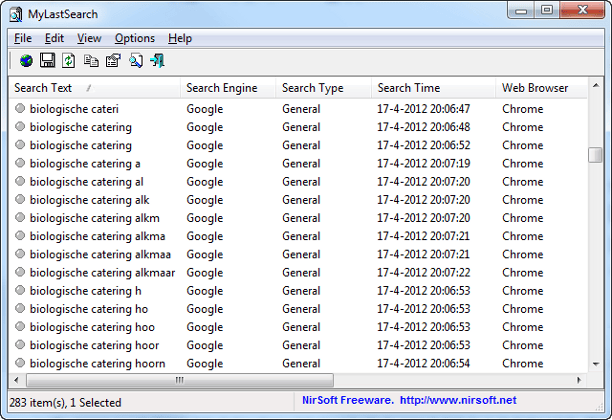This screenshot has width=612, height=420.
Task: Click the horizontal scrollbar thumb
Action: pyautogui.click(x=179, y=380)
